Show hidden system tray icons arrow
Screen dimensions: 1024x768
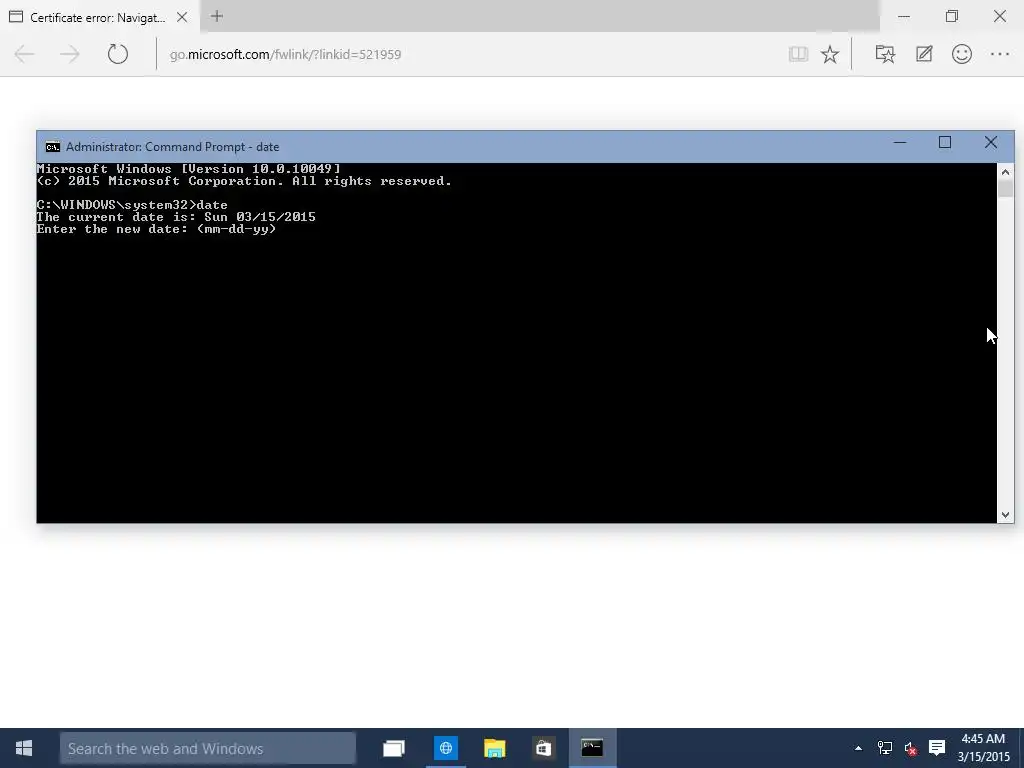pyautogui.click(x=858, y=748)
